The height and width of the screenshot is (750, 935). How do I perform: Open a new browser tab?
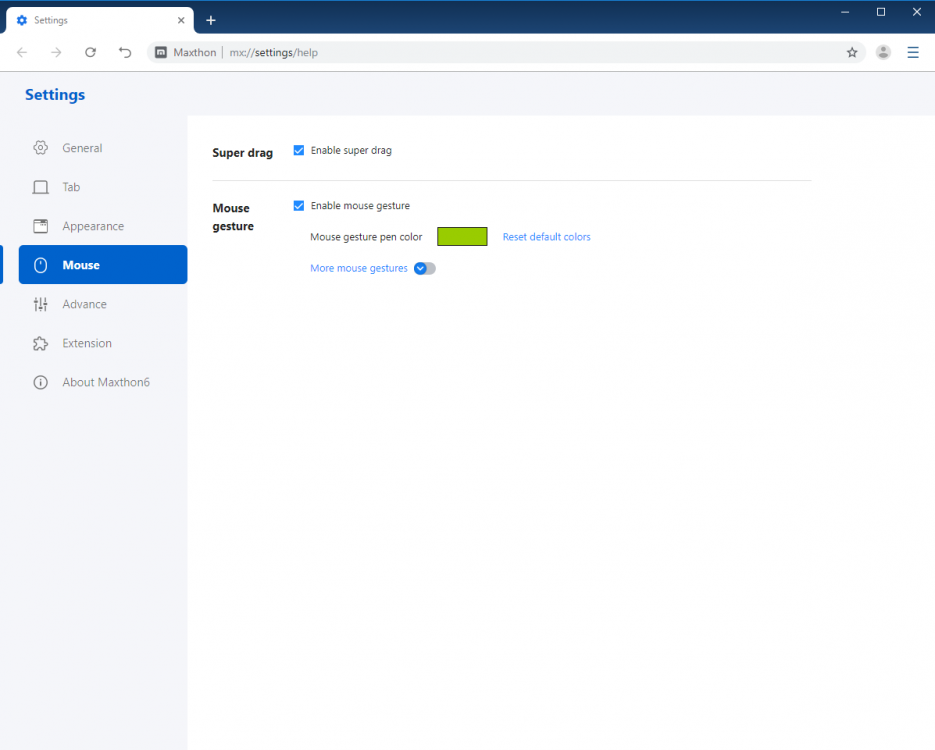[x=210, y=20]
